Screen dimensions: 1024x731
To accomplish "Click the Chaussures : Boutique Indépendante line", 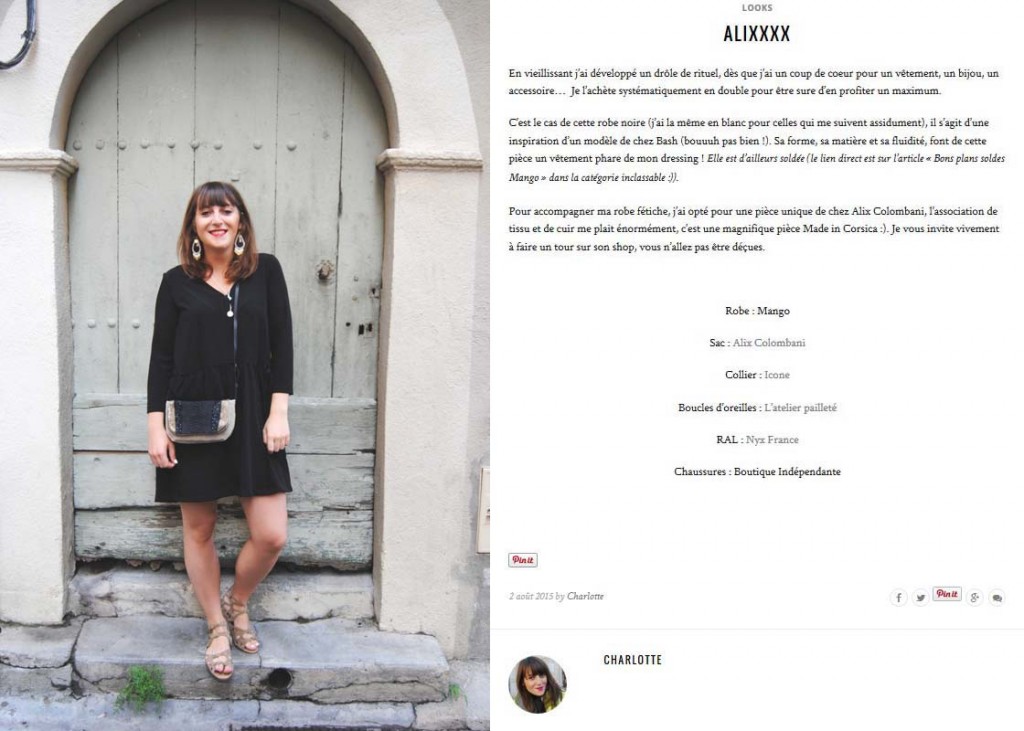I will point(757,472).
